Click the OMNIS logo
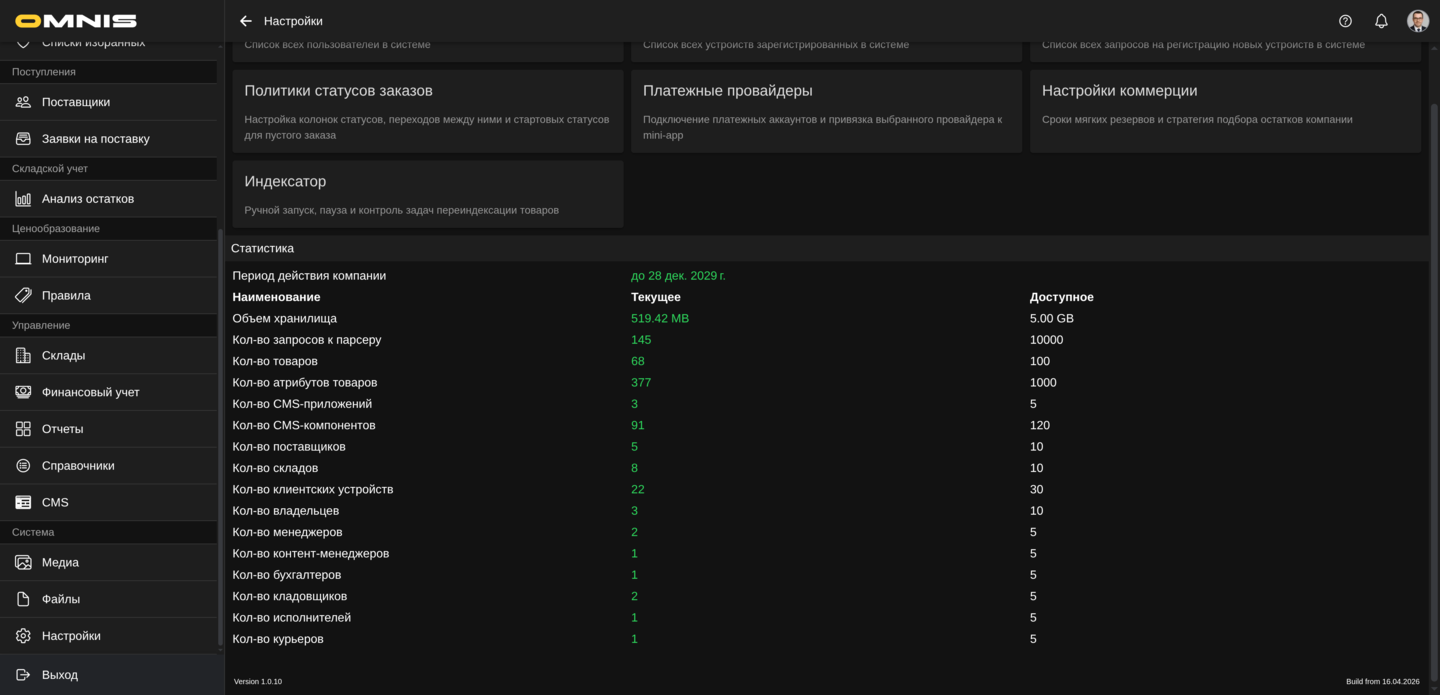 [x=76, y=21]
